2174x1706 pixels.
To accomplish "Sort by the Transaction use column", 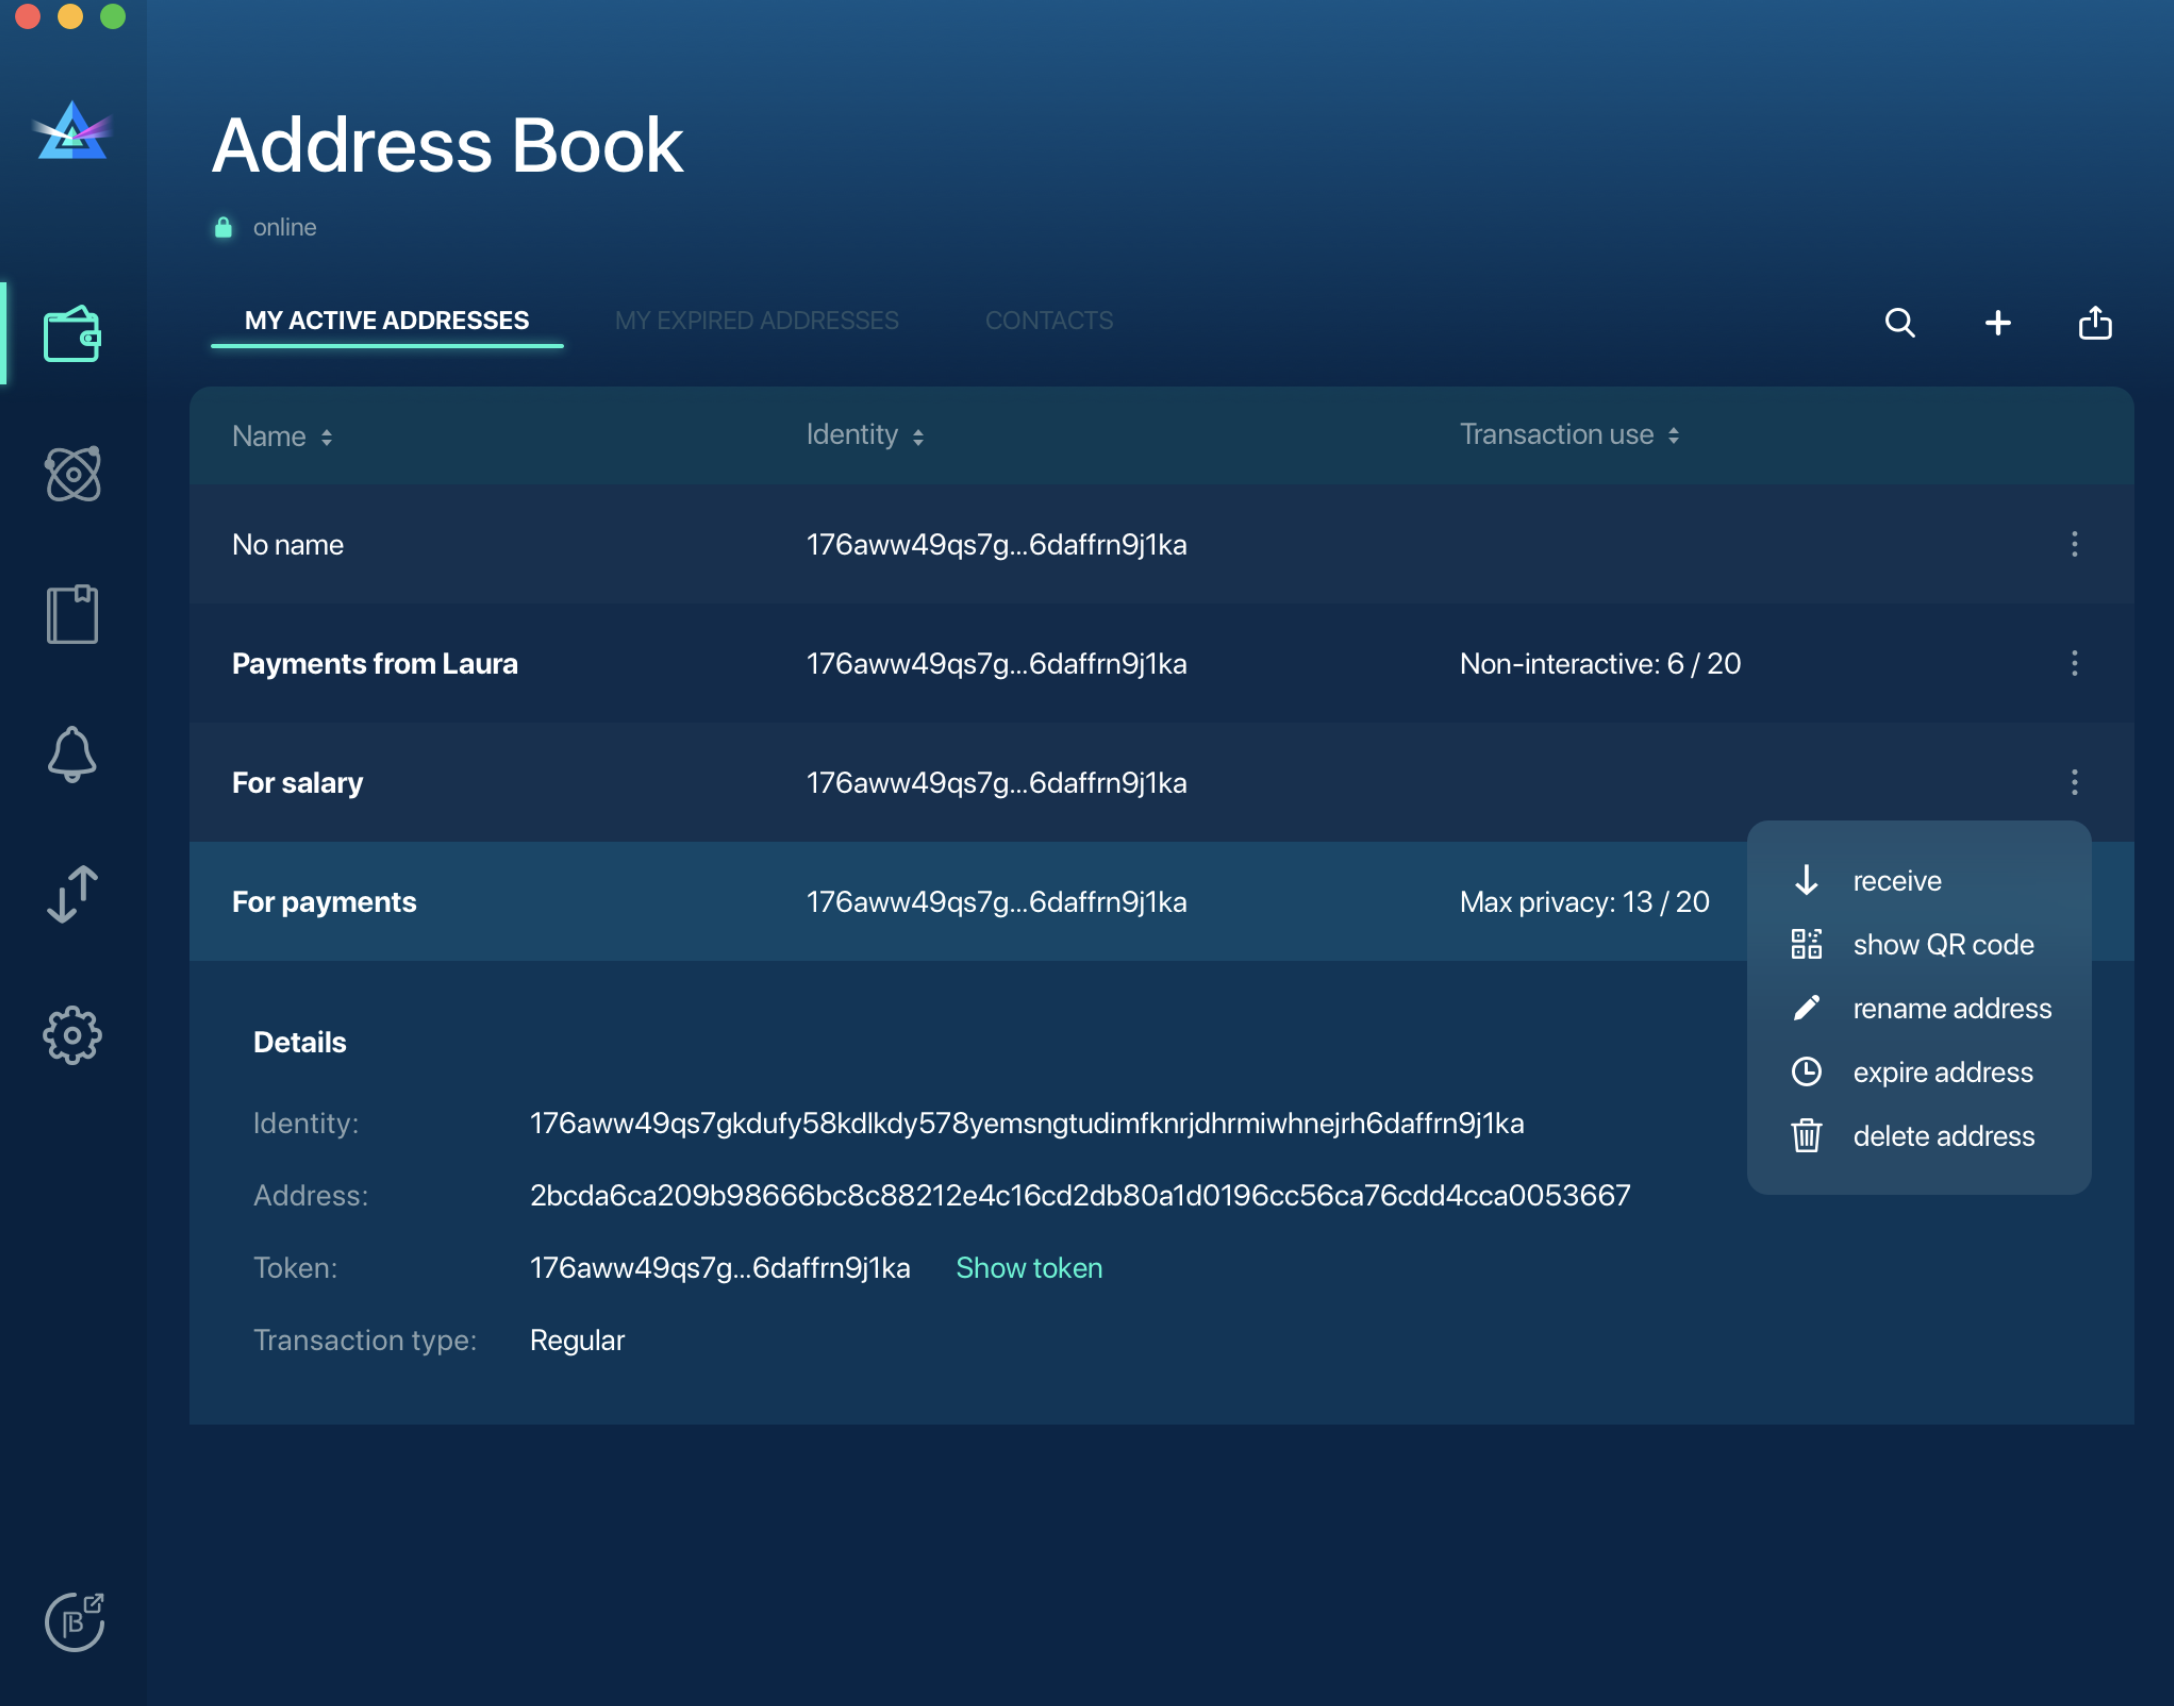I will 1566,434.
